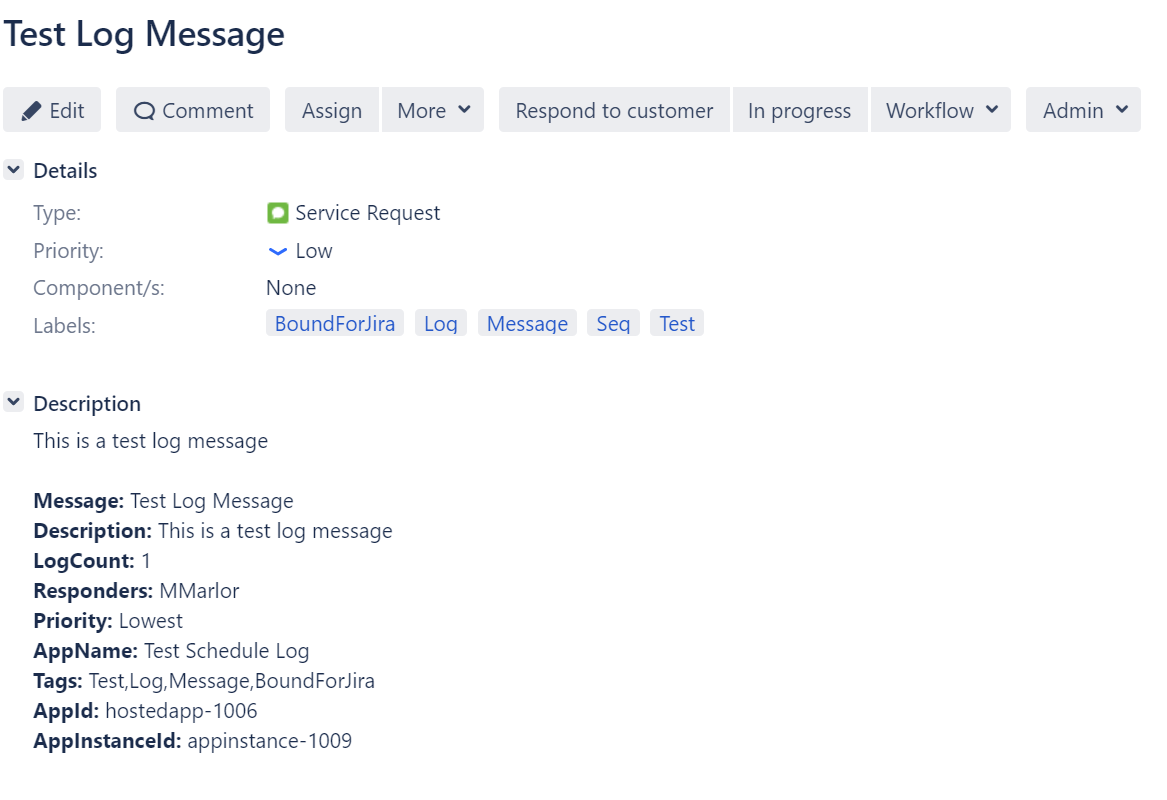Screen dimensions: 1167x800
Task: Open the Admin dropdown menu
Action: pos(1082,110)
